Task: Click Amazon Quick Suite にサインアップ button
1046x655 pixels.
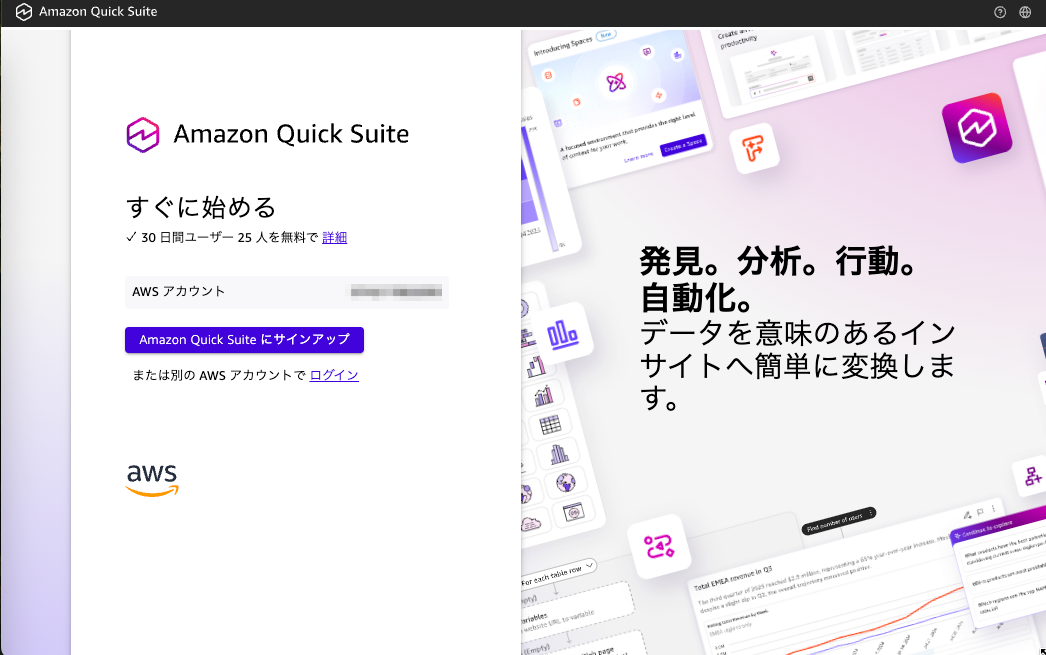Action: [x=244, y=340]
